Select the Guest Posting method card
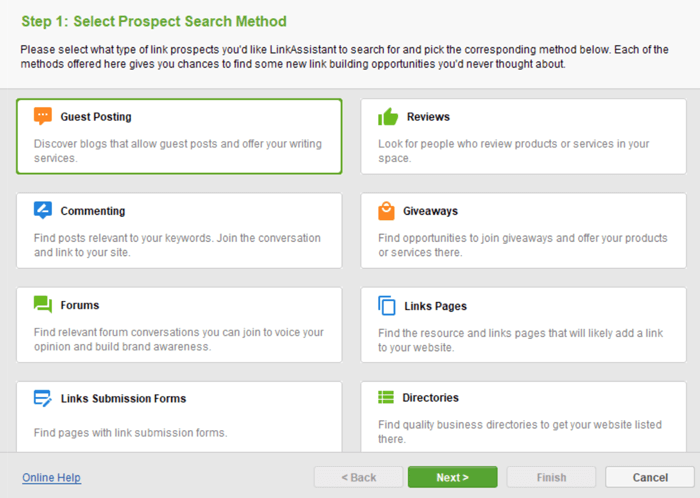 pyautogui.click(x=179, y=136)
